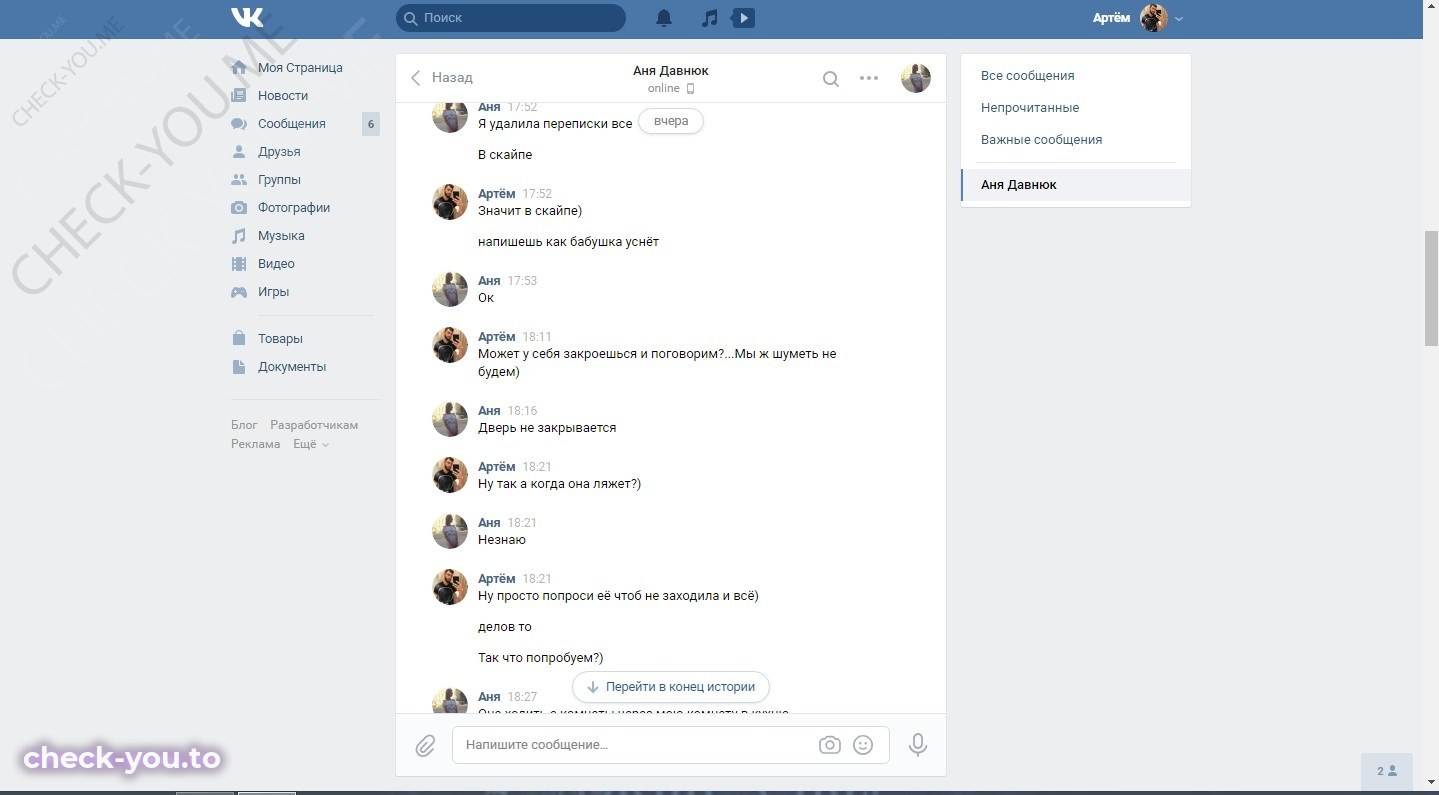Open the three-dots chat actions menu

click(x=869, y=78)
